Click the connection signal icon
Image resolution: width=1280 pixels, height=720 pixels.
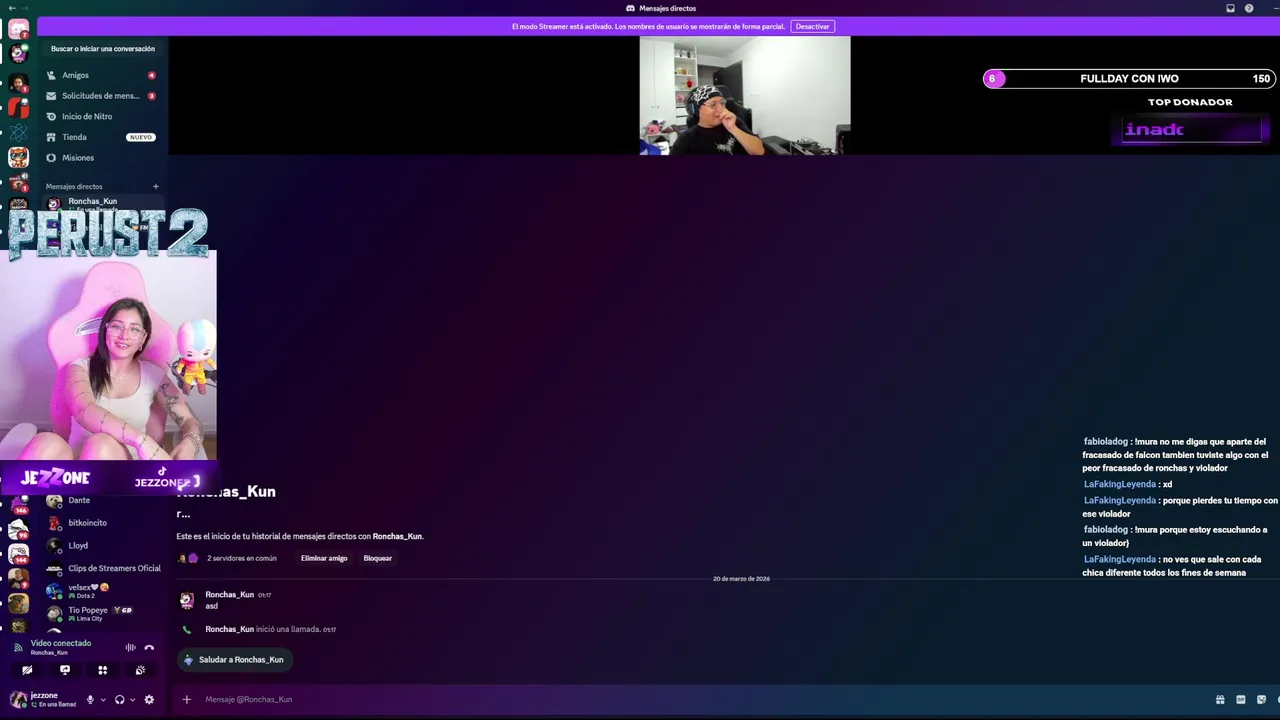[x=17, y=648]
